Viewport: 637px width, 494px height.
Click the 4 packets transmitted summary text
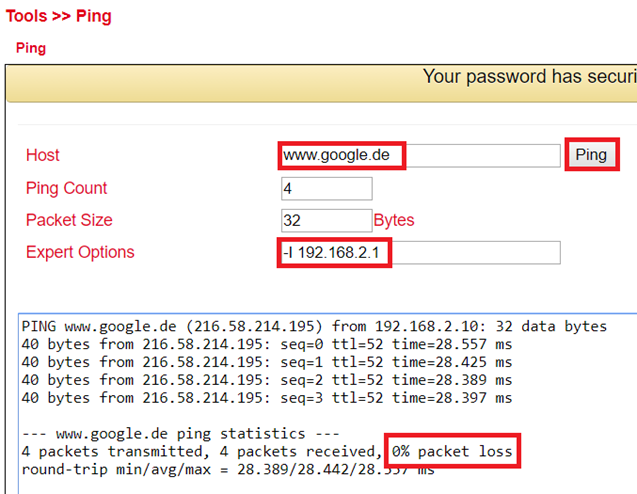116,451
